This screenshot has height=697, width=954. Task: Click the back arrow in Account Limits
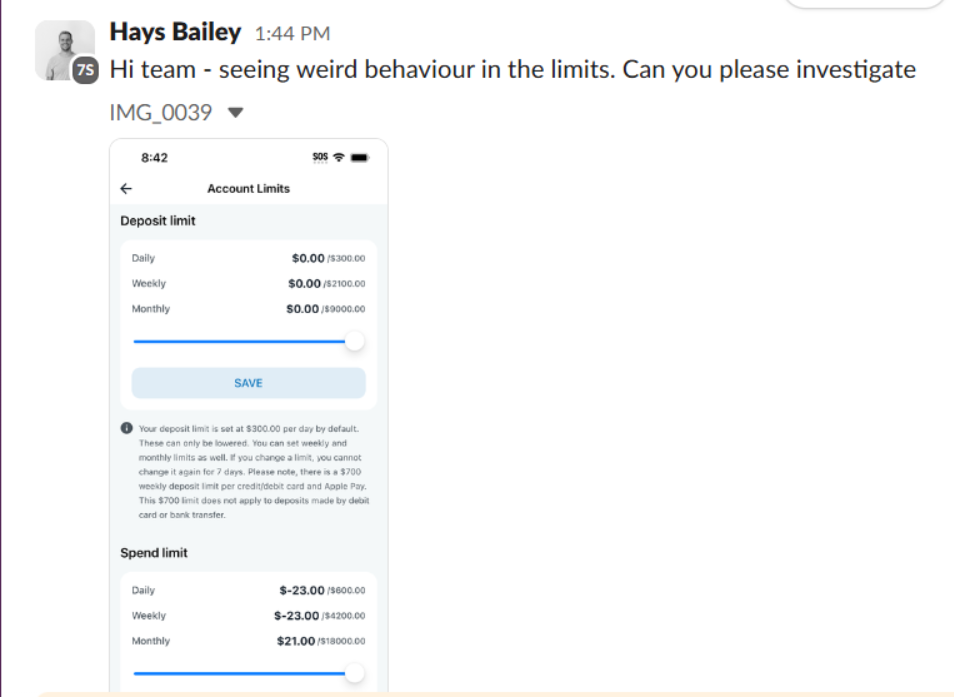[x=126, y=189]
